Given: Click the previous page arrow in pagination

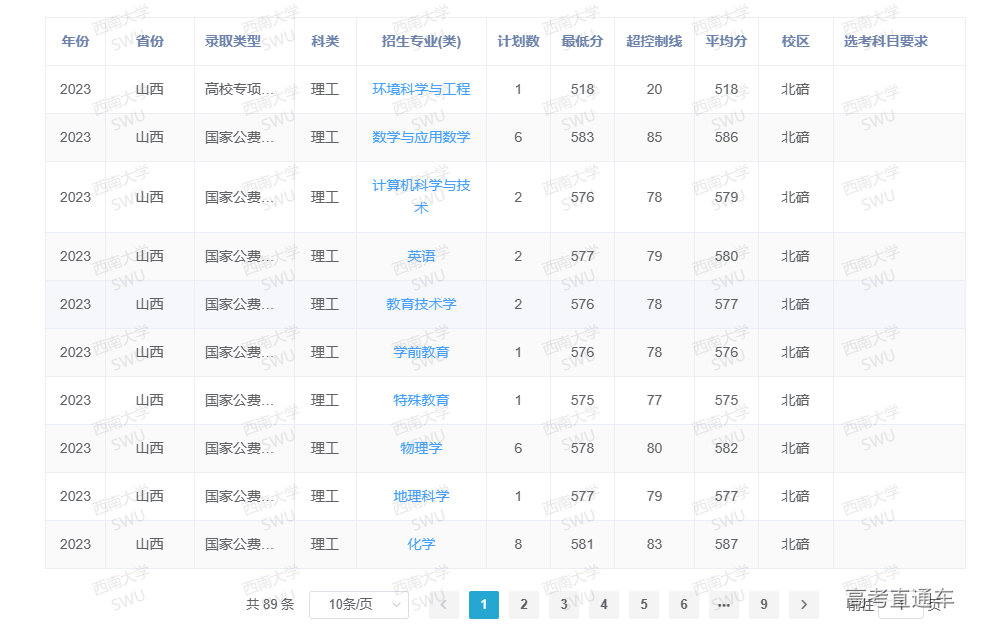Looking at the screenshot, I should point(443,604).
